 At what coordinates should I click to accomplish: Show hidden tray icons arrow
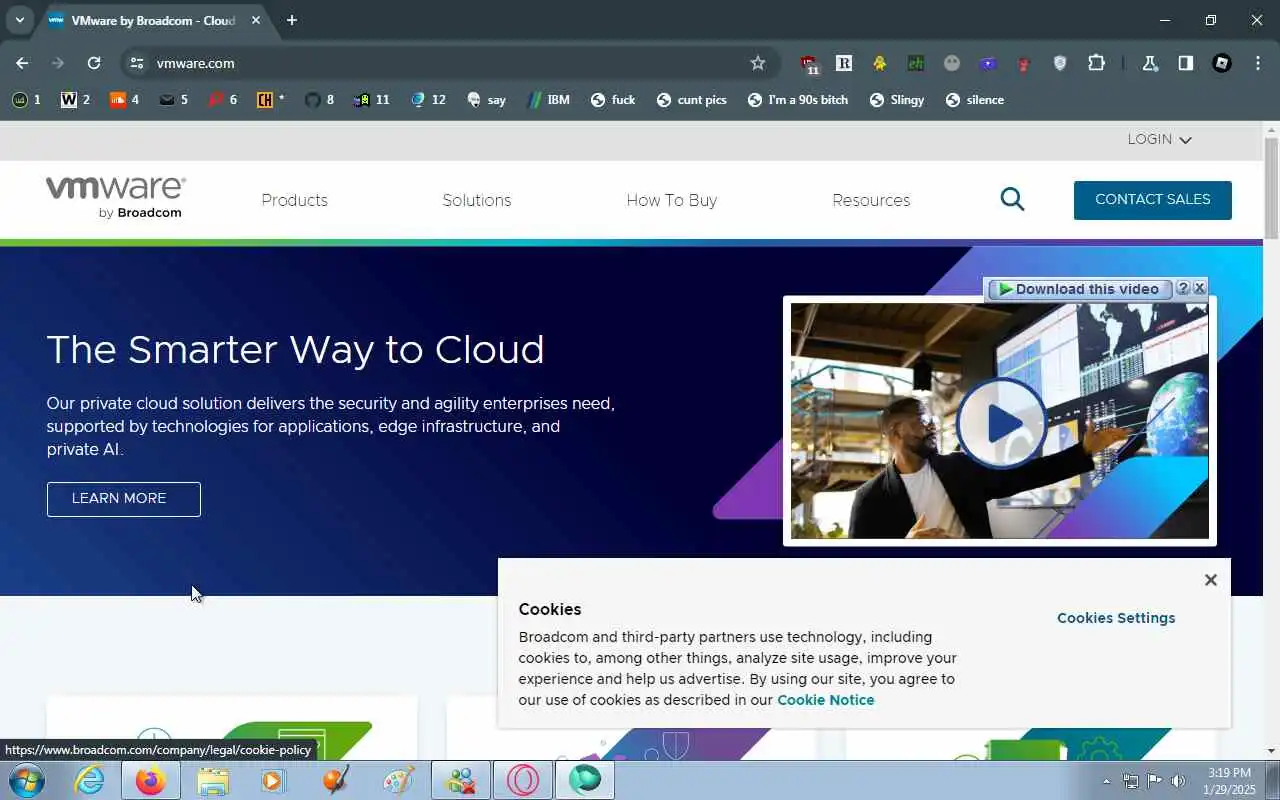point(1106,781)
